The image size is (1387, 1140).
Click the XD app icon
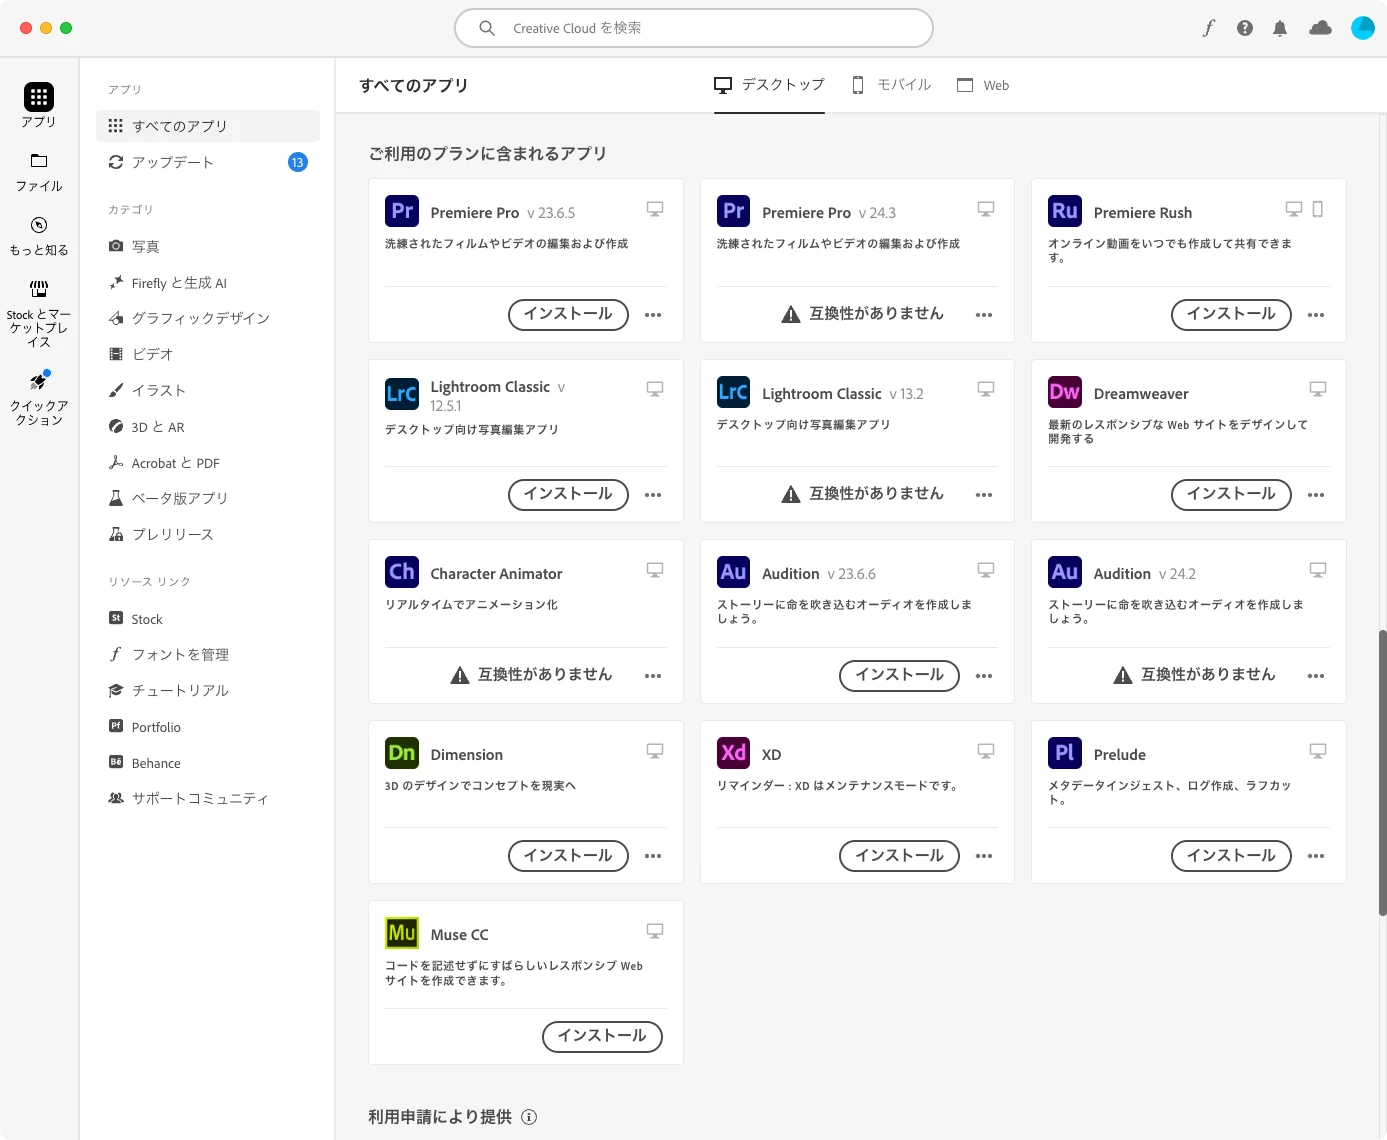[x=734, y=753]
